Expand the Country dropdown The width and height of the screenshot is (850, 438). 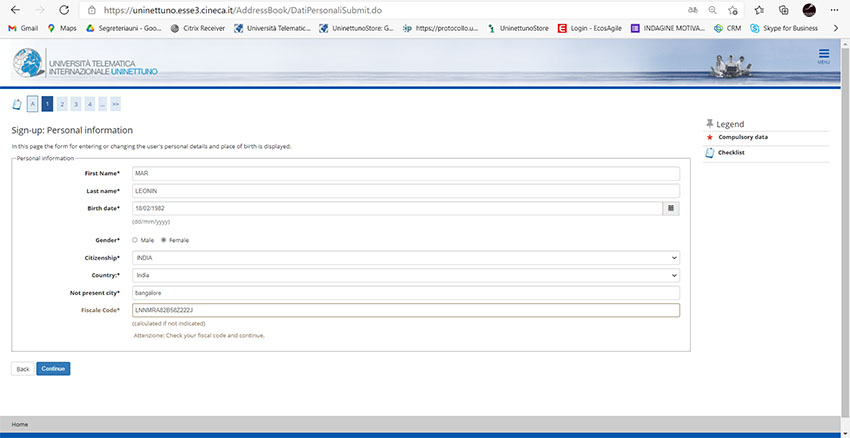coord(405,275)
